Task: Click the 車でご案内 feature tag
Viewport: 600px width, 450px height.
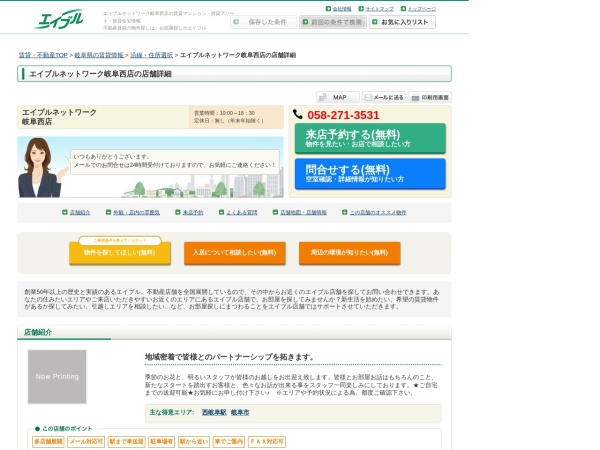Action: pyautogui.click(x=228, y=442)
